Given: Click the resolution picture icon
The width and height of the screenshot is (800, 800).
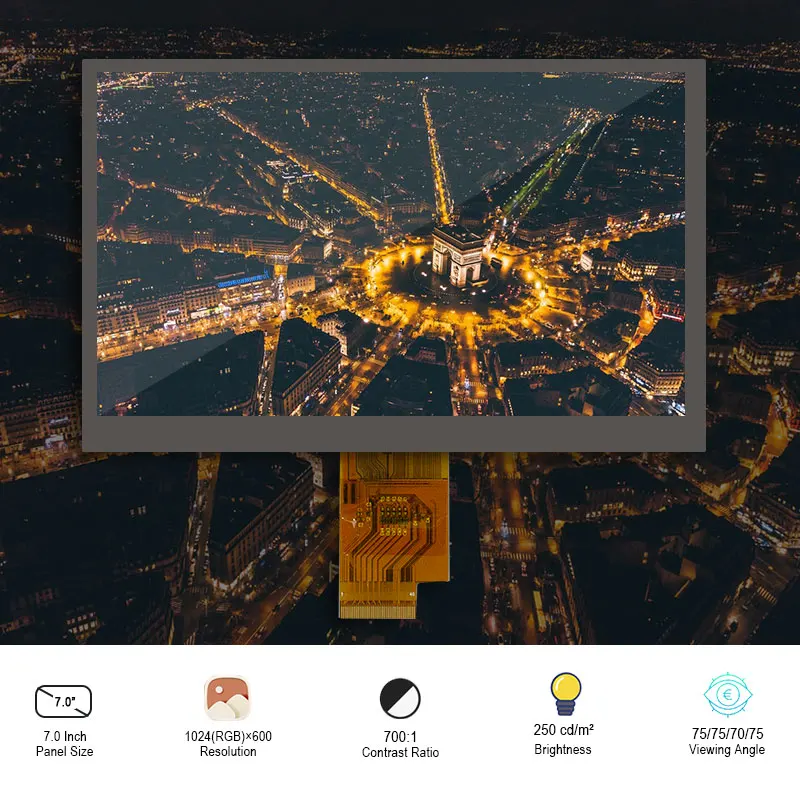Looking at the screenshot, I should point(228,698).
